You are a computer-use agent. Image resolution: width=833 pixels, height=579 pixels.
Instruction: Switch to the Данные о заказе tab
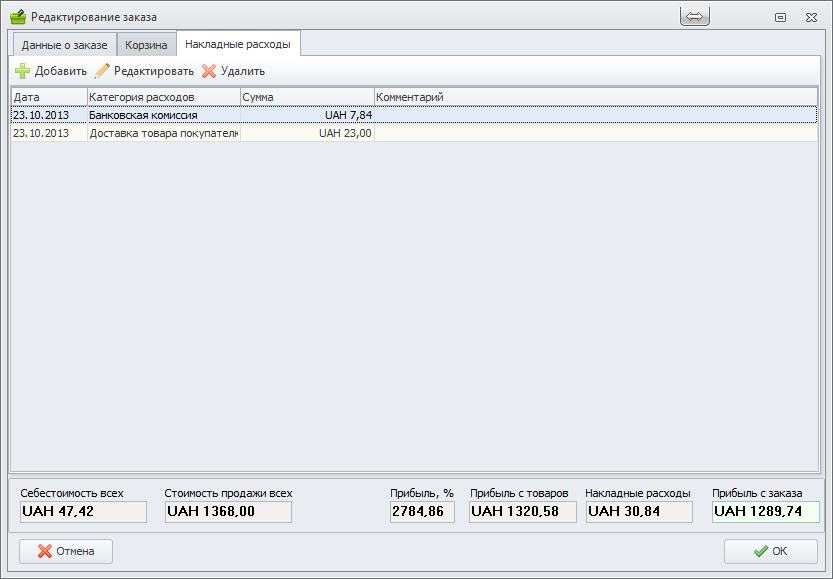pyautogui.click(x=64, y=45)
